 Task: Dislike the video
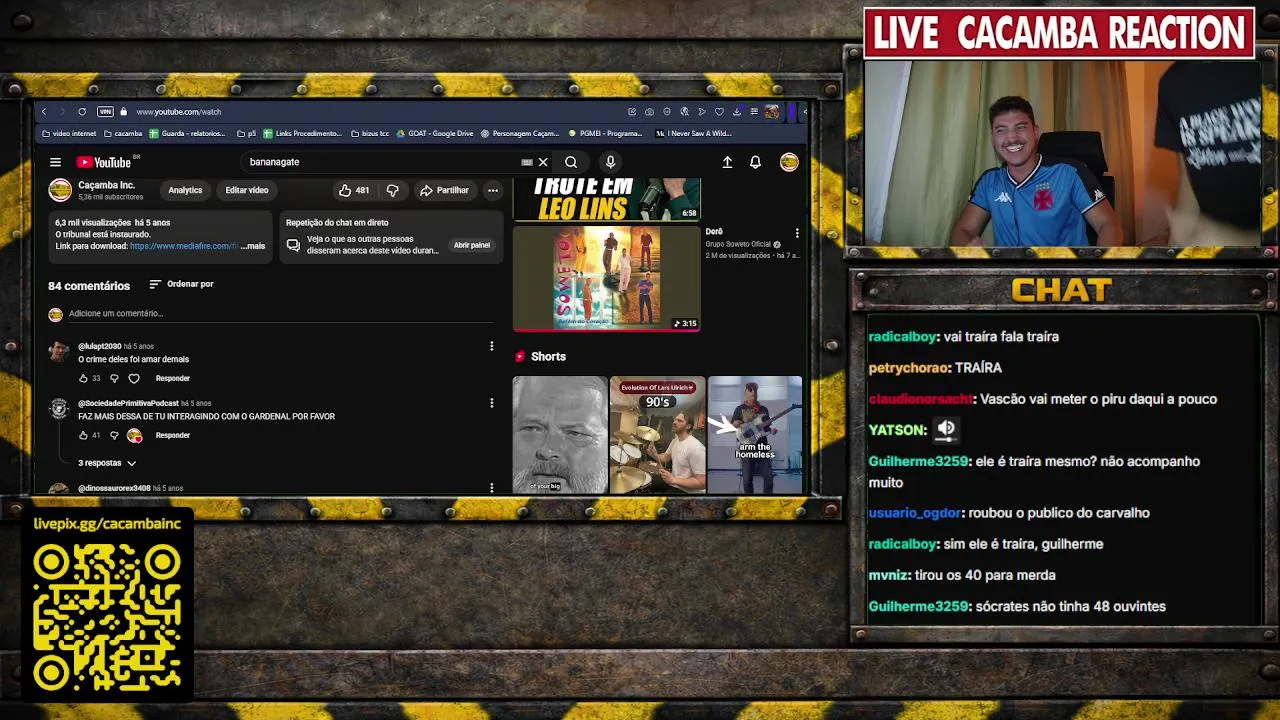392,190
